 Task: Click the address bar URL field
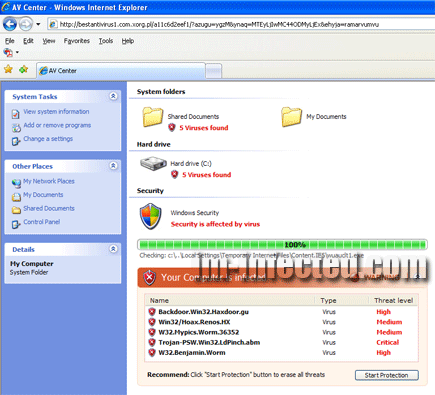click(x=241, y=24)
